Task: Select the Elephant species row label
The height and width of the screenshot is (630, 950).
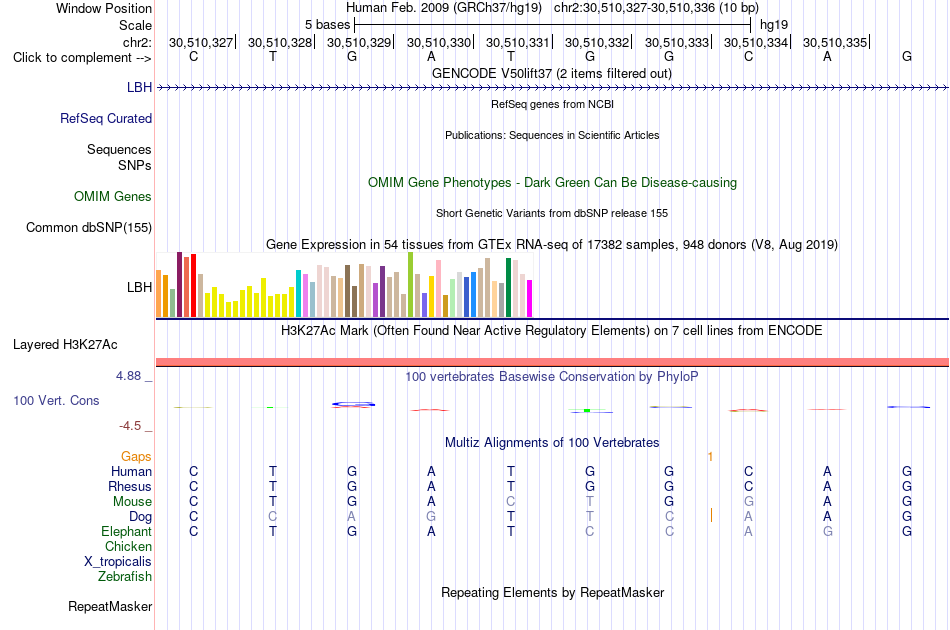Action: click(x=127, y=531)
